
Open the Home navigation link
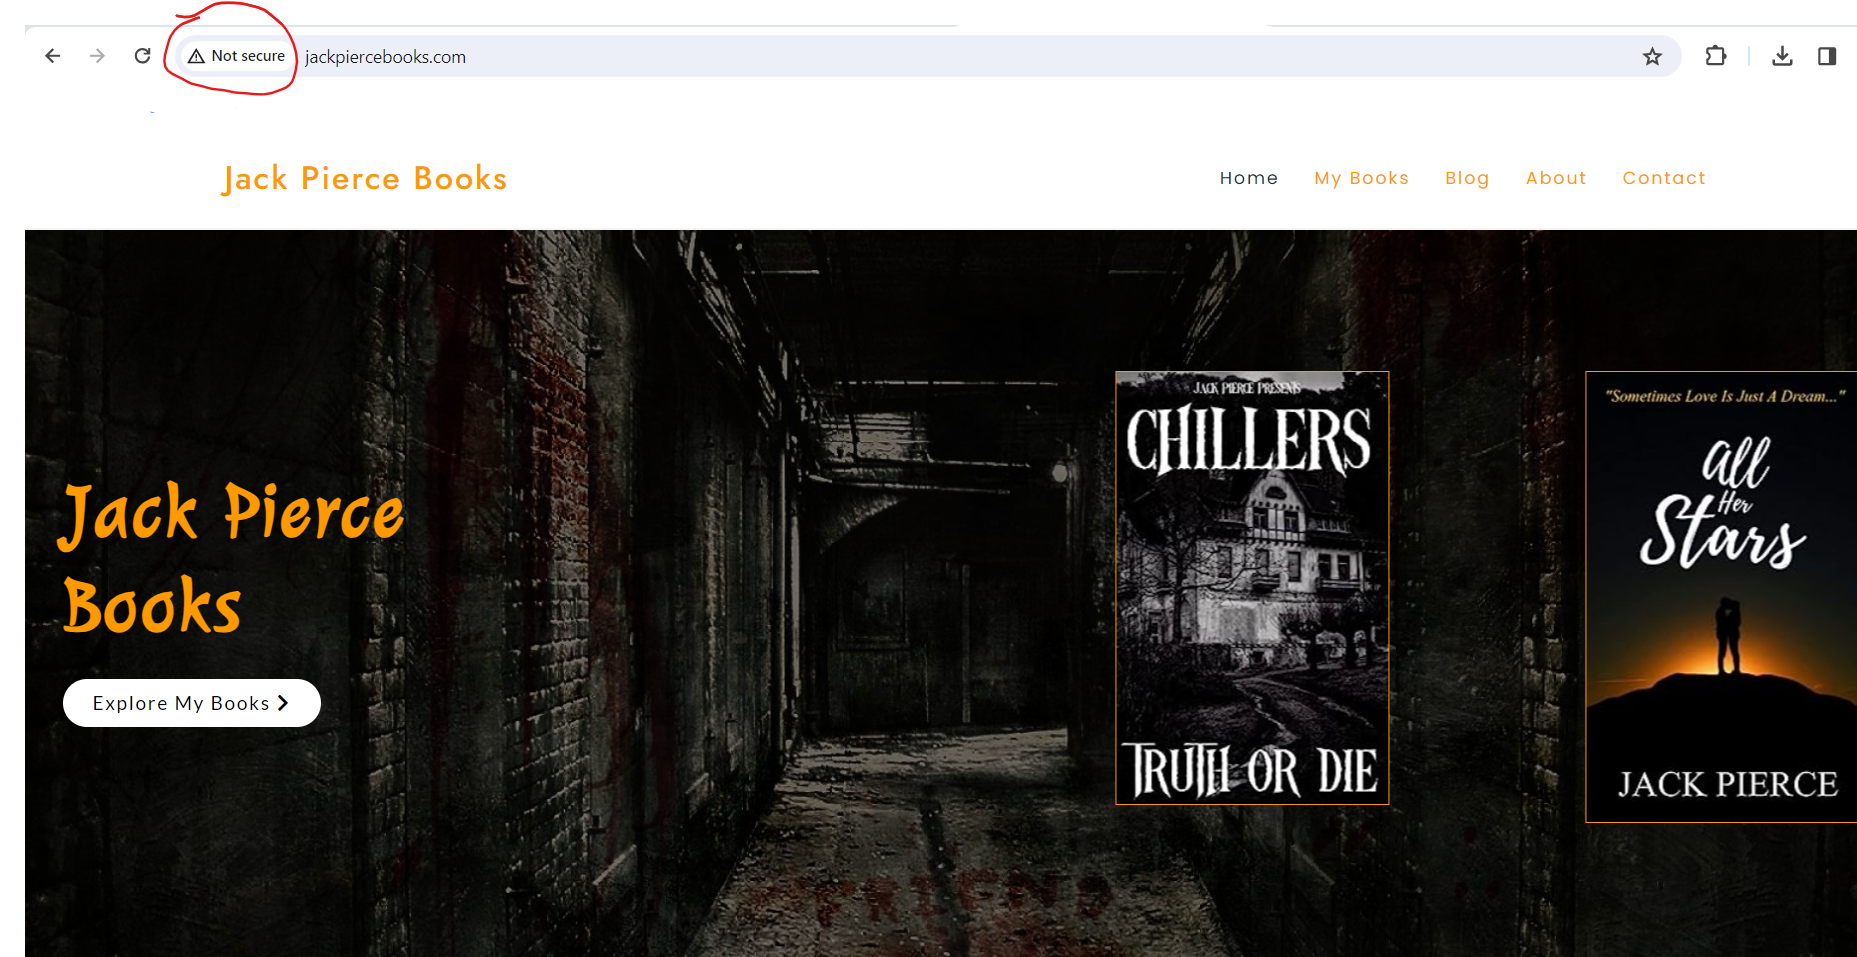(1249, 178)
